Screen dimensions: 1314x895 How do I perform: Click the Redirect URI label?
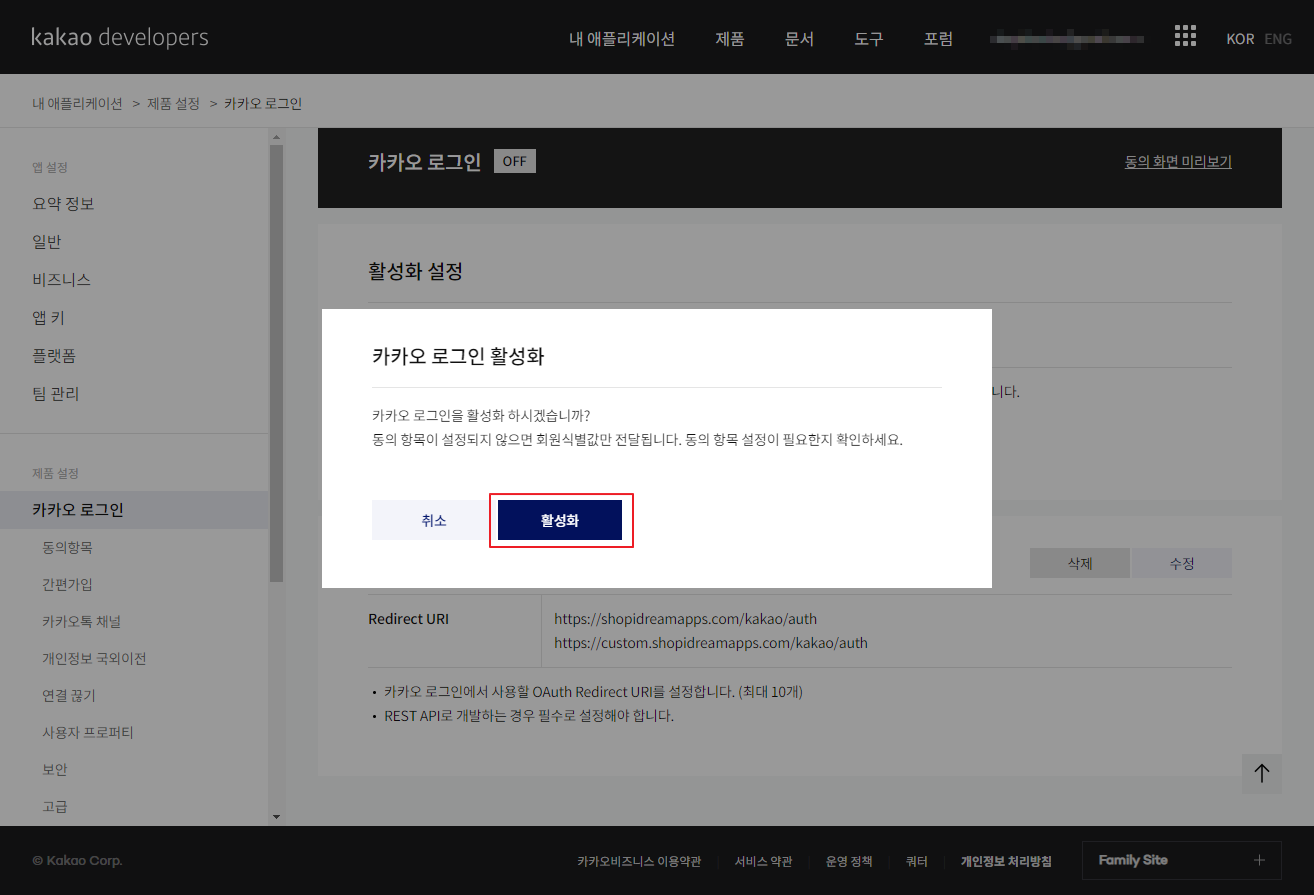[x=408, y=619]
